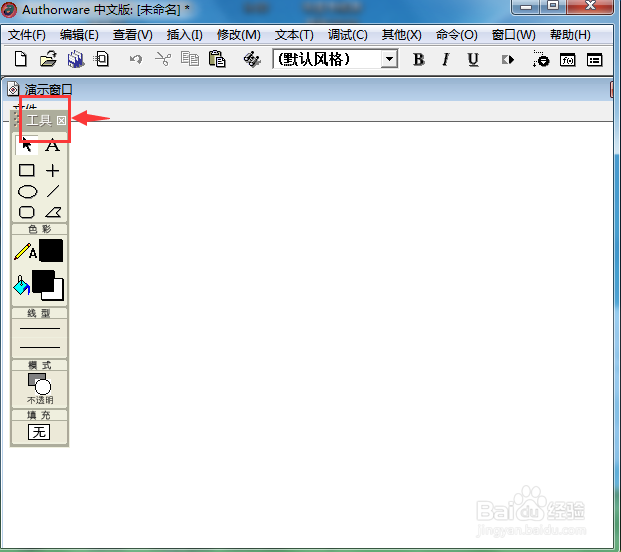The width and height of the screenshot is (621, 552).
Task: Click the find toolbar icon
Action: pos(251,60)
